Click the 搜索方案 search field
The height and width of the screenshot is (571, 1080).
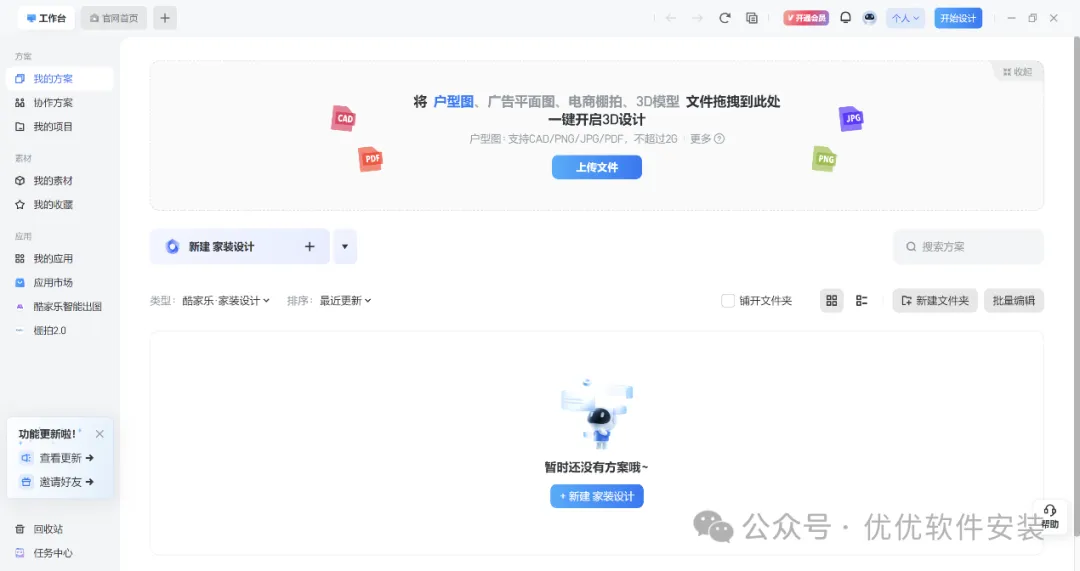[968, 247]
